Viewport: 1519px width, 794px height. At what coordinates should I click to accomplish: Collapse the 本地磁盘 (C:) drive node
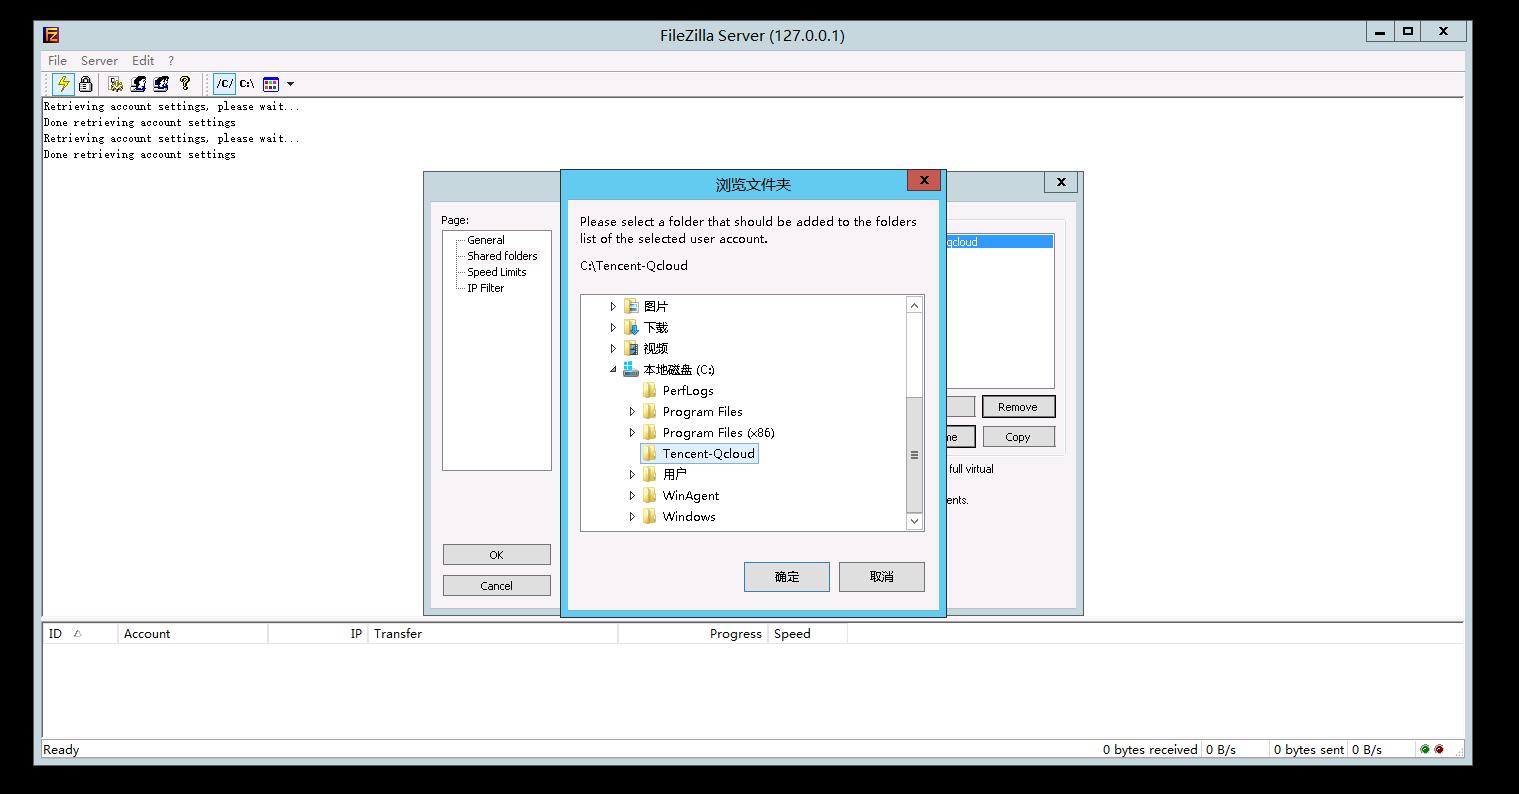(x=613, y=370)
